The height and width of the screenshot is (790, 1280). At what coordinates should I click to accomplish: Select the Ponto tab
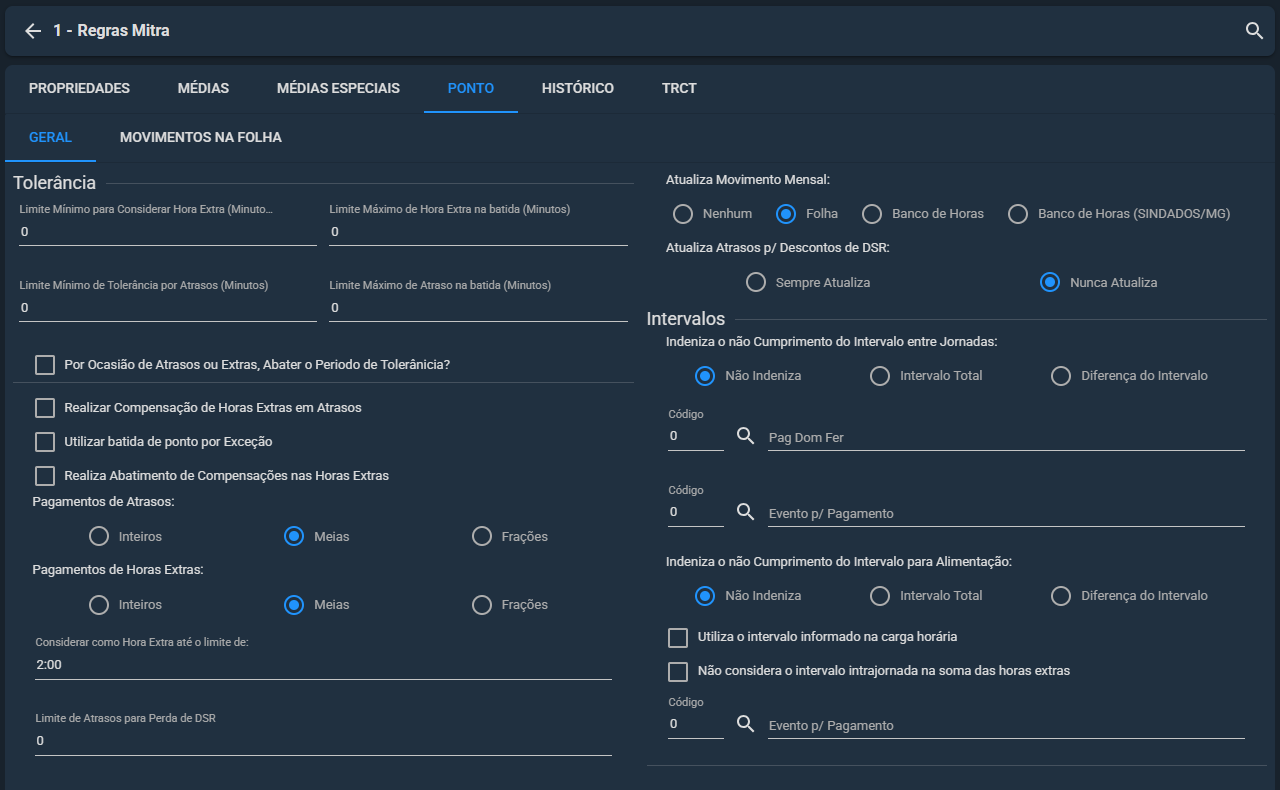click(471, 88)
